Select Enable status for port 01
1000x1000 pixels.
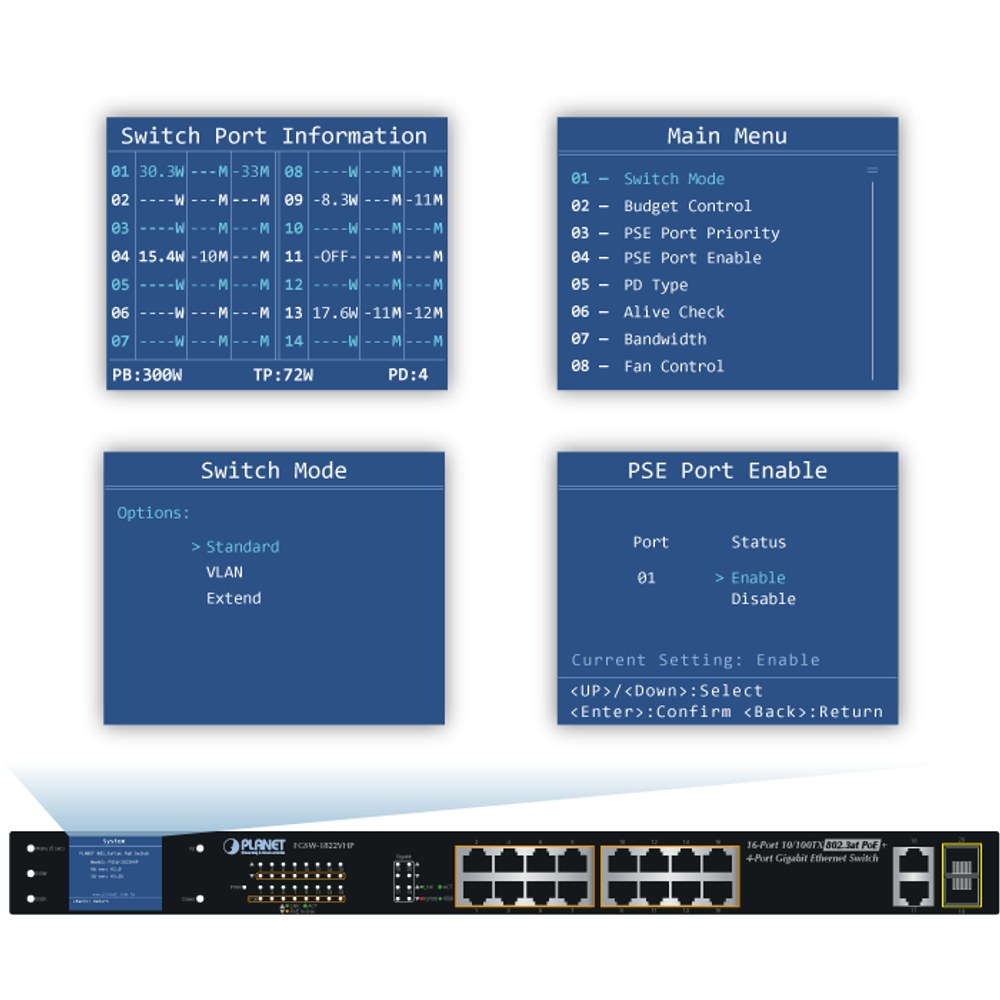(x=758, y=578)
